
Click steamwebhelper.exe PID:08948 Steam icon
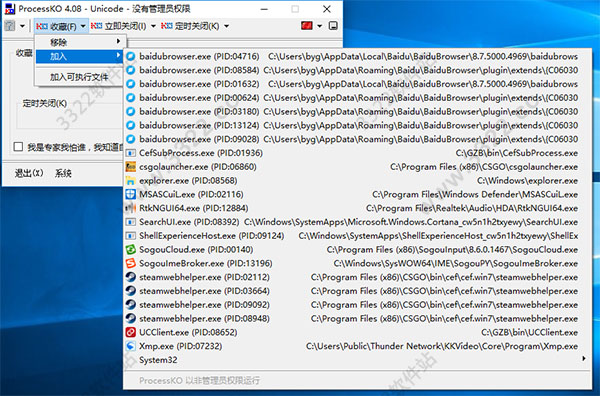[x=131, y=318]
